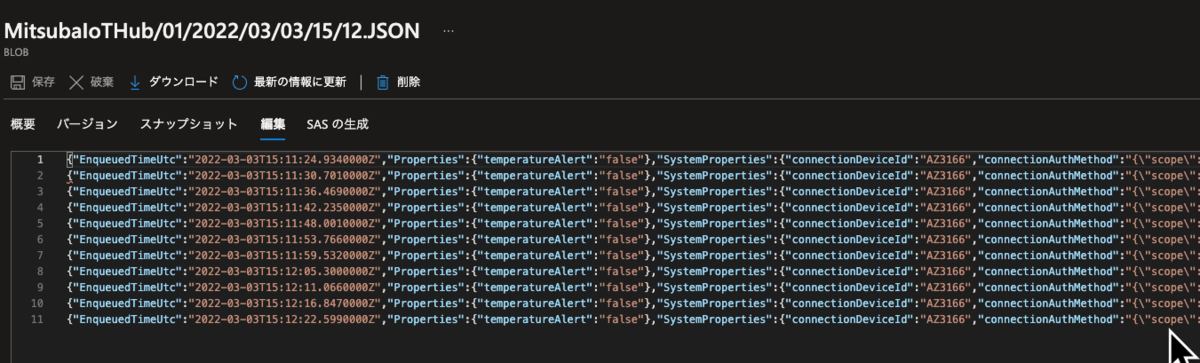
Task: Click the 保存 button label
Action: pos(43,82)
